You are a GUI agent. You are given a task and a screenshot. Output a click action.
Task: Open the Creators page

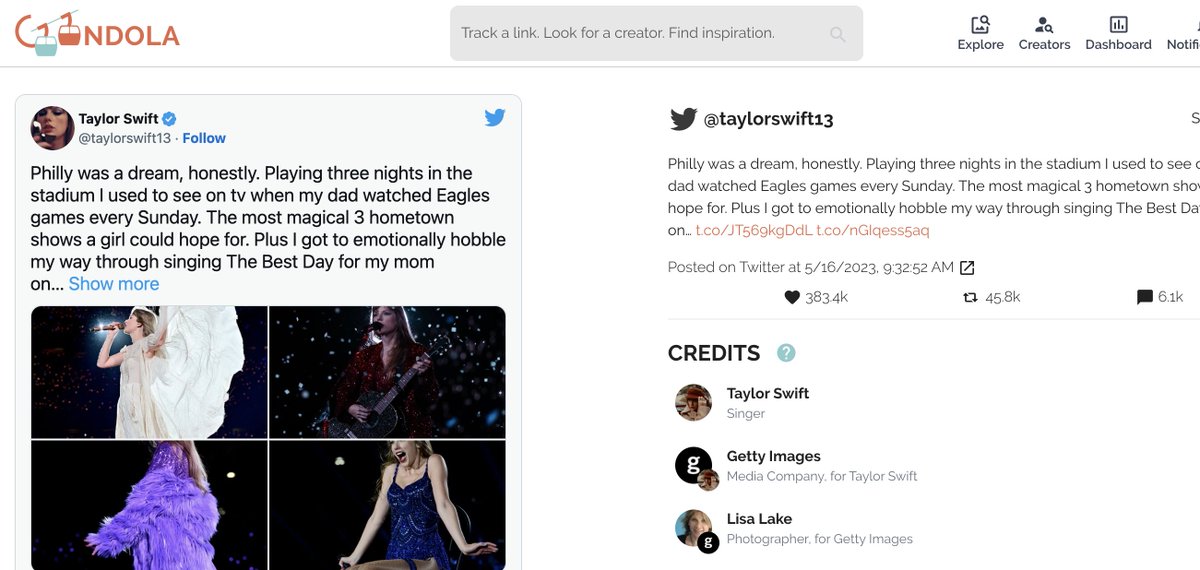(1044, 33)
